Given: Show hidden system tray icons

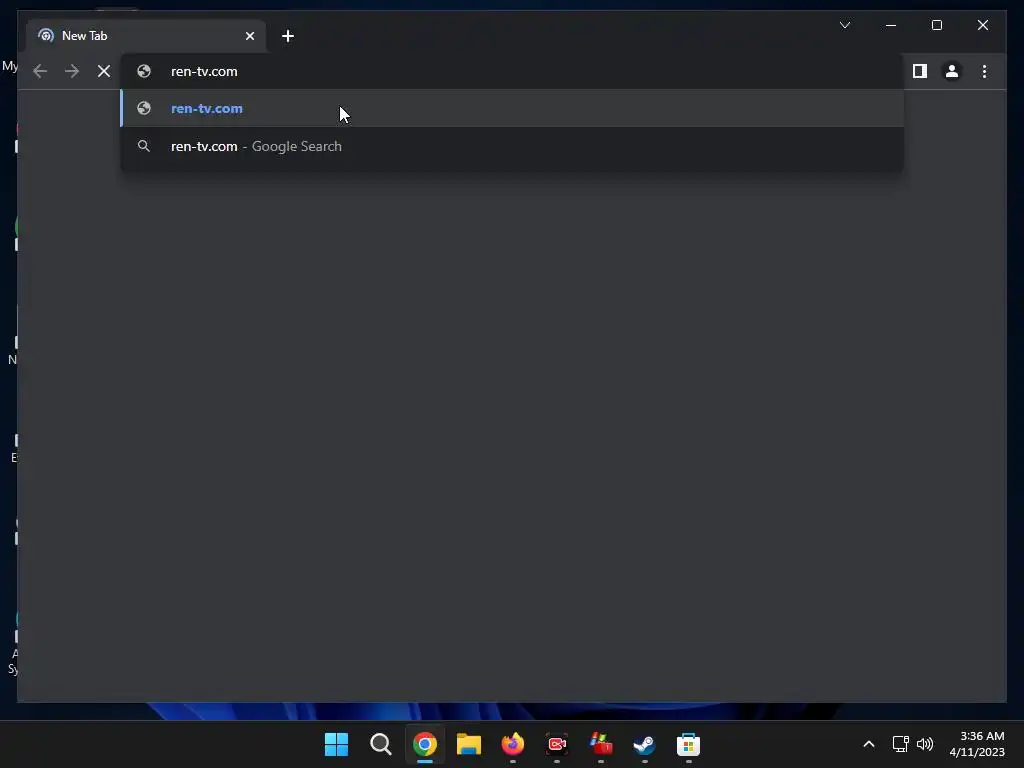Looking at the screenshot, I should [869, 744].
